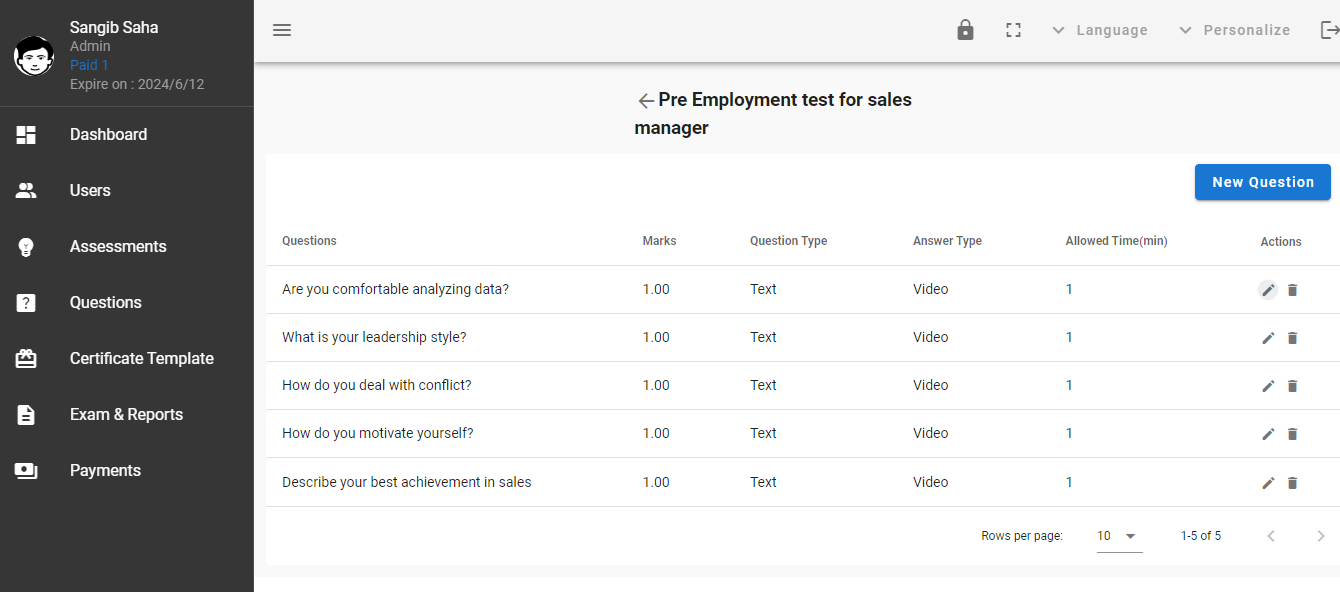Edit the 'How do you deal with conflict?' question
This screenshot has width=1340, height=592.
(x=1268, y=386)
